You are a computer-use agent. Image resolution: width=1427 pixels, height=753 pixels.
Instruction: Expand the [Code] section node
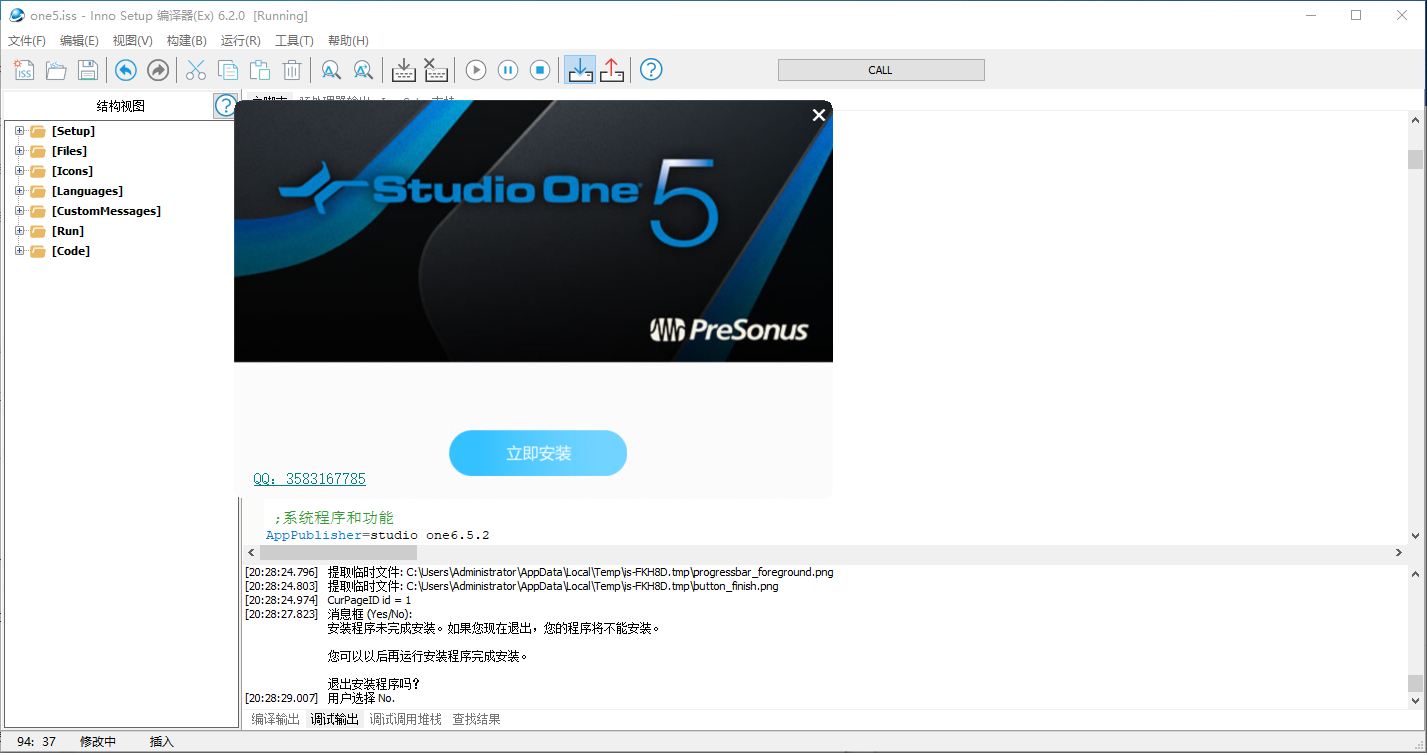tap(18, 250)
